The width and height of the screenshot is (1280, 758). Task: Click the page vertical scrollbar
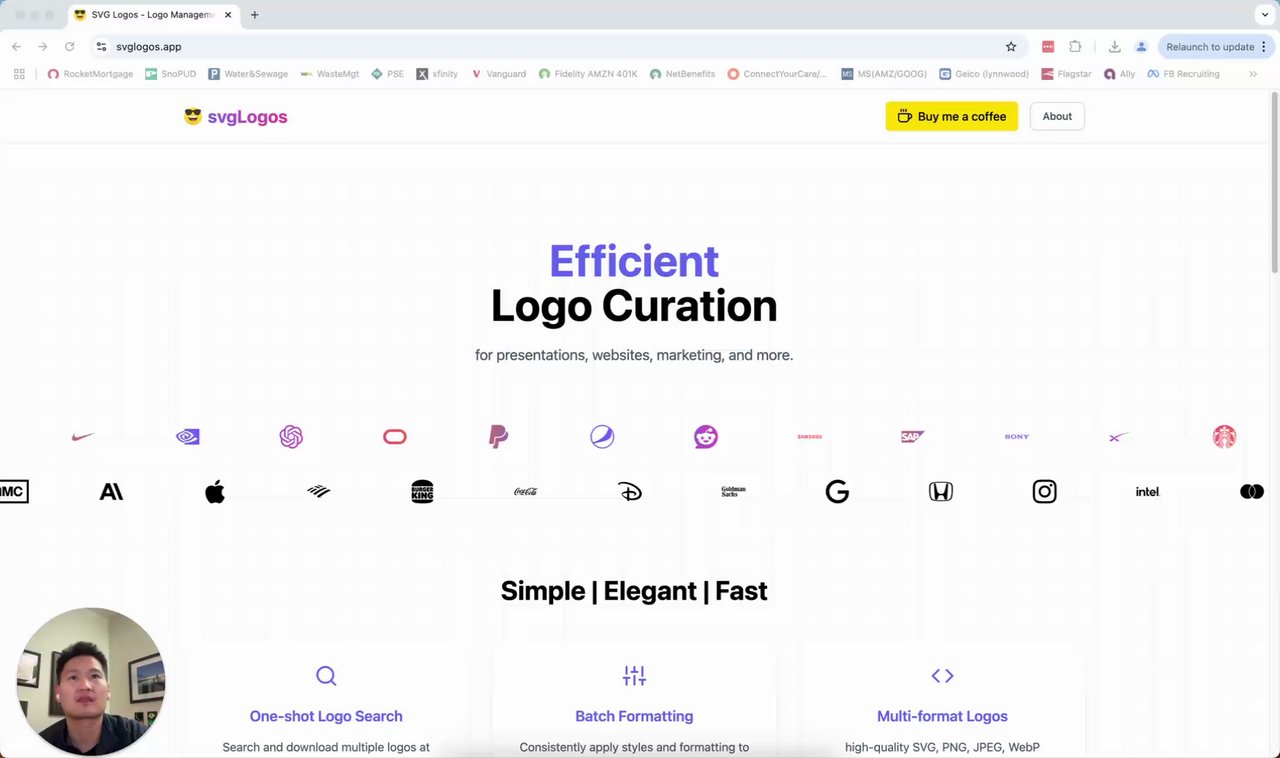coord(1274,180)
